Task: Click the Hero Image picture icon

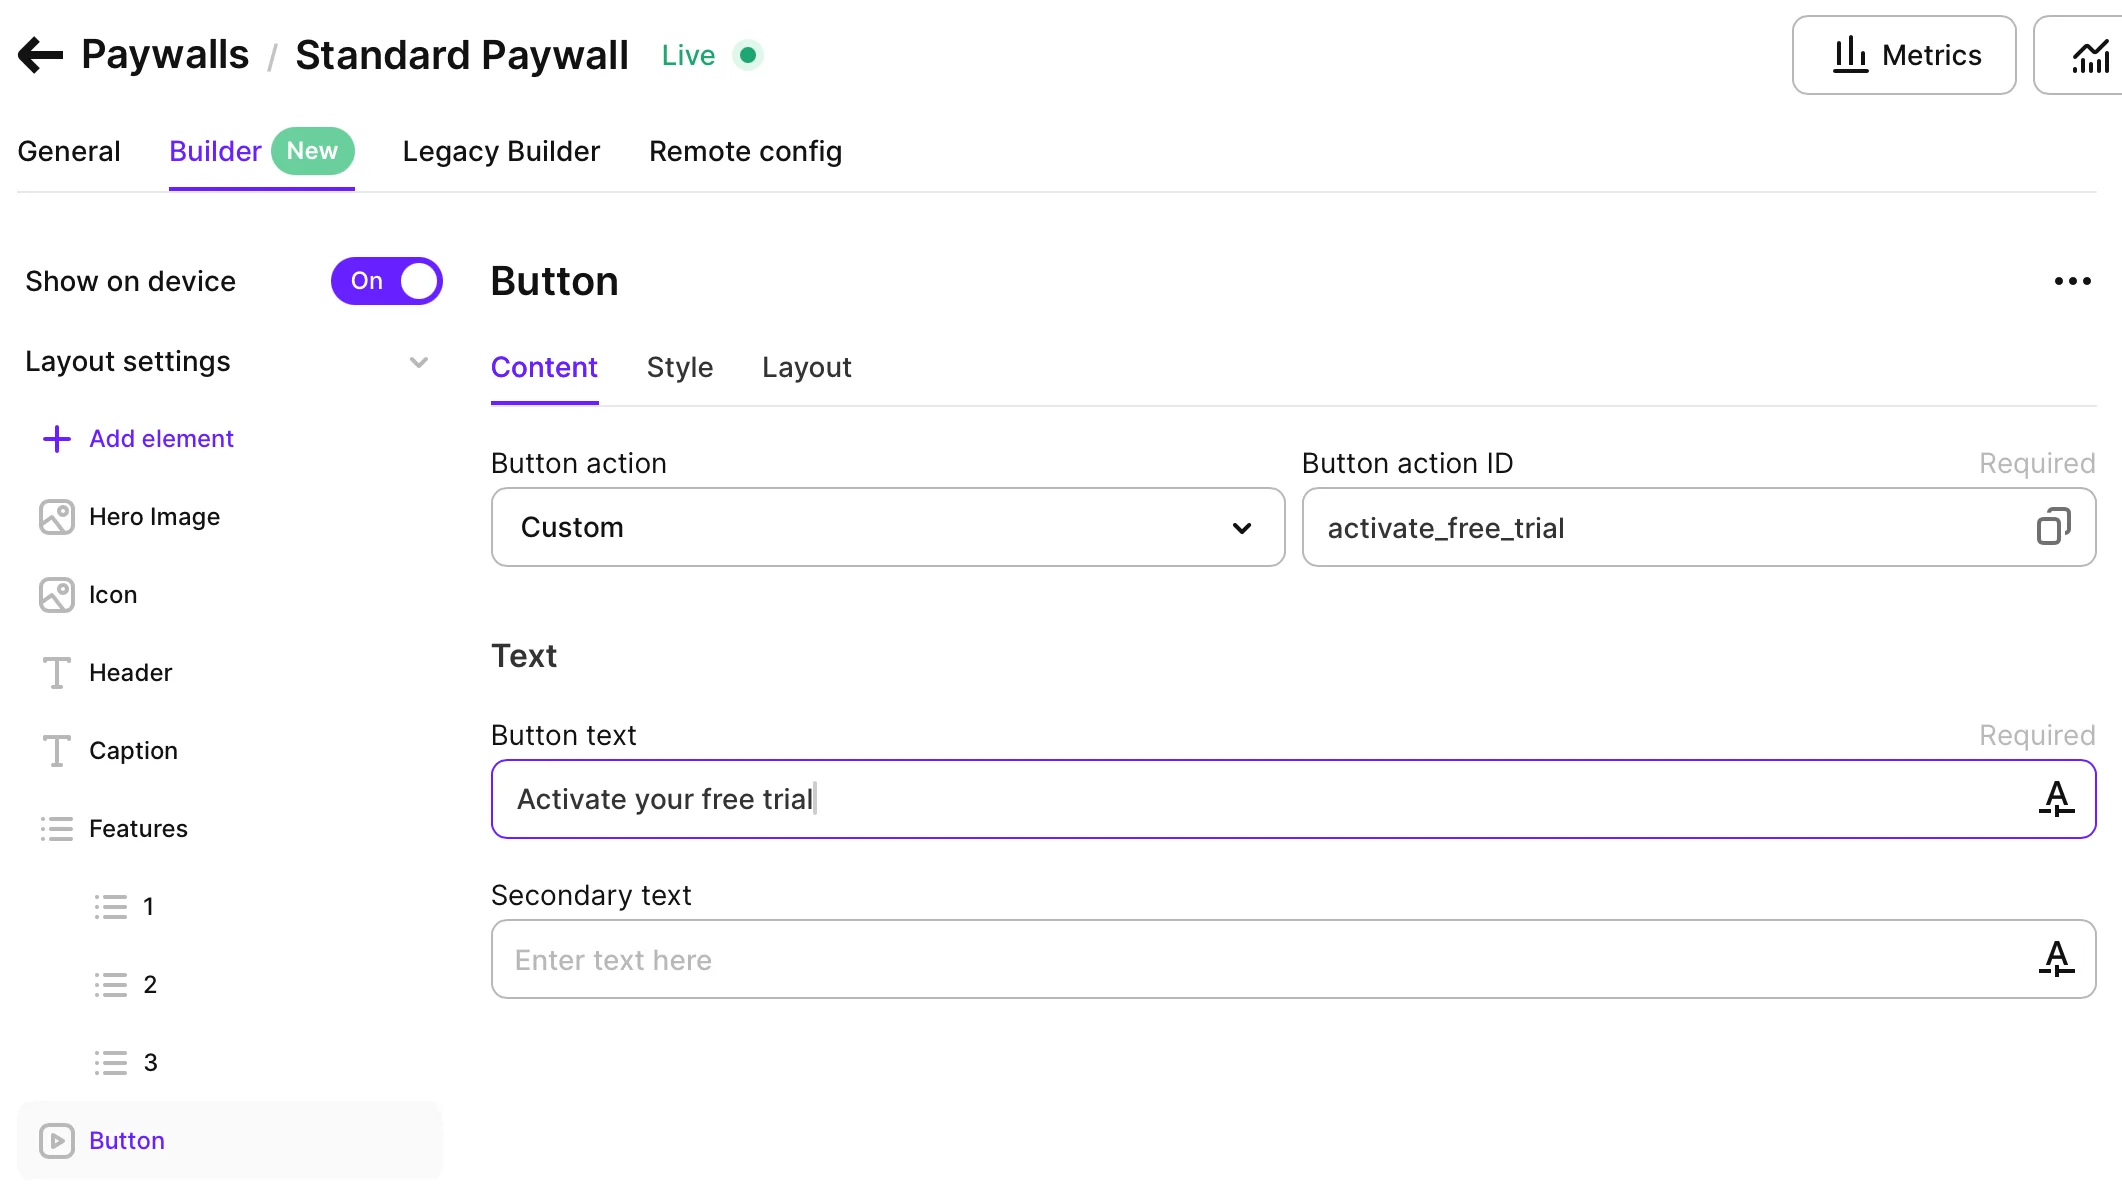Action: [57, 517]
